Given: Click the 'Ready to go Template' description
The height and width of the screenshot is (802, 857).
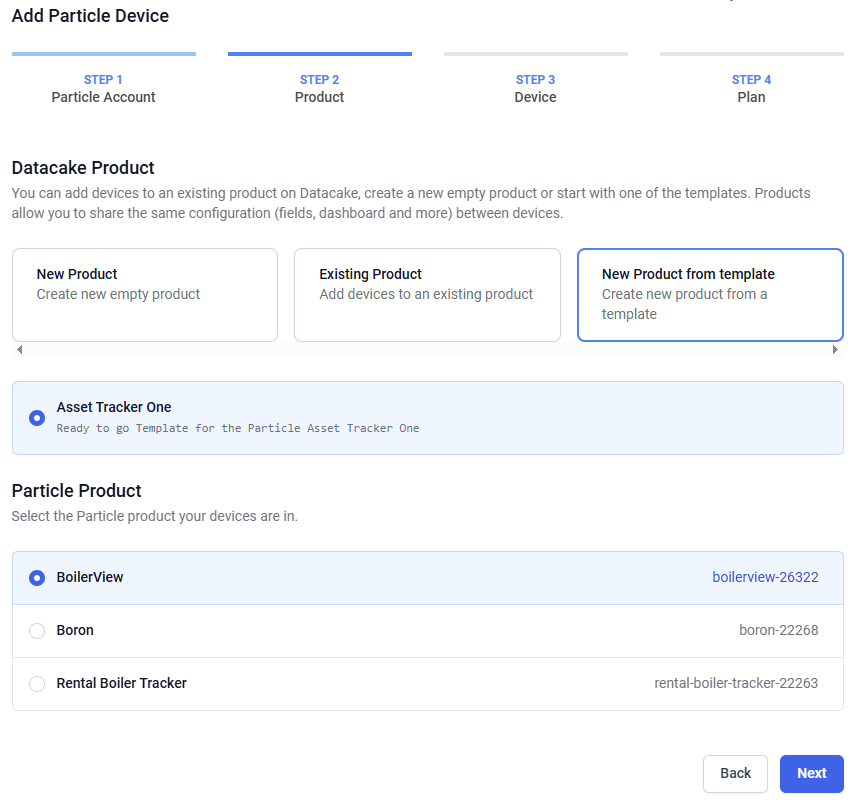Looking at the screenshot, I should pyautogui.click(x=238, y=428).
